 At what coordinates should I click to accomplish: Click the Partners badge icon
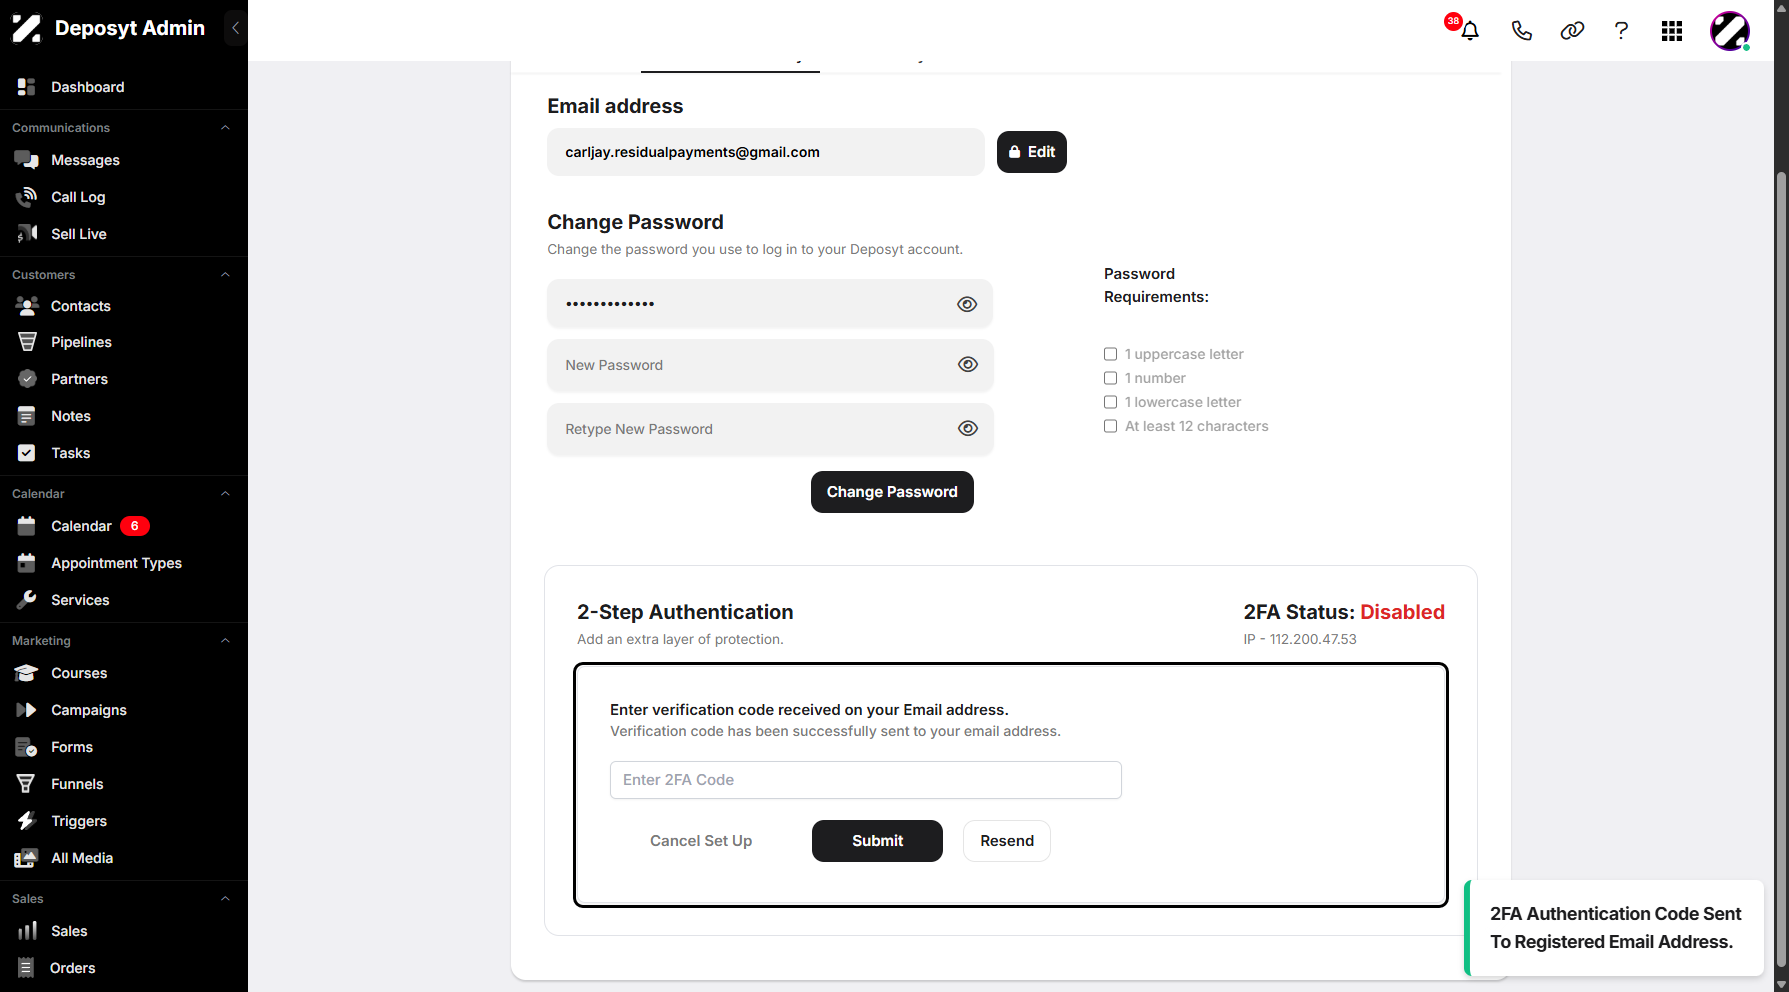point(27,379)
